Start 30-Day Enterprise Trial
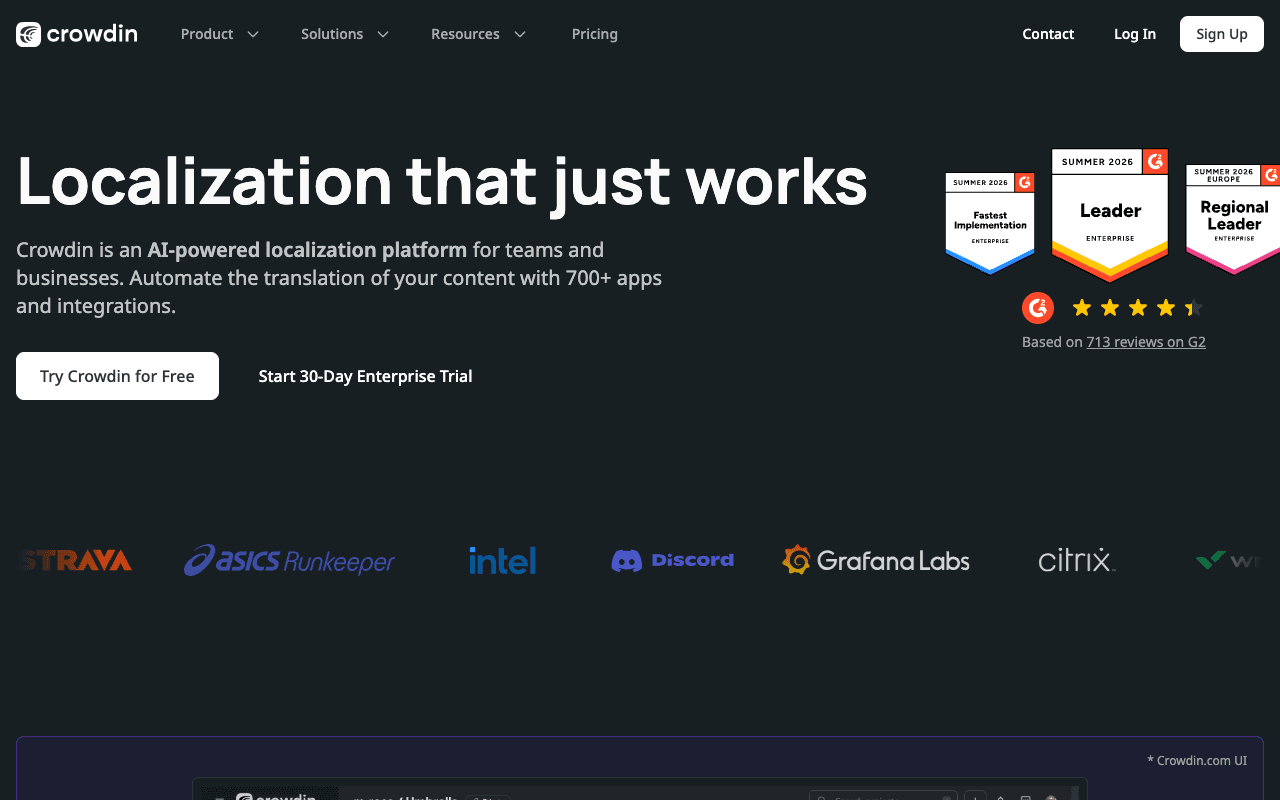This screenshot has height=800, width=1280. (365, 376)
